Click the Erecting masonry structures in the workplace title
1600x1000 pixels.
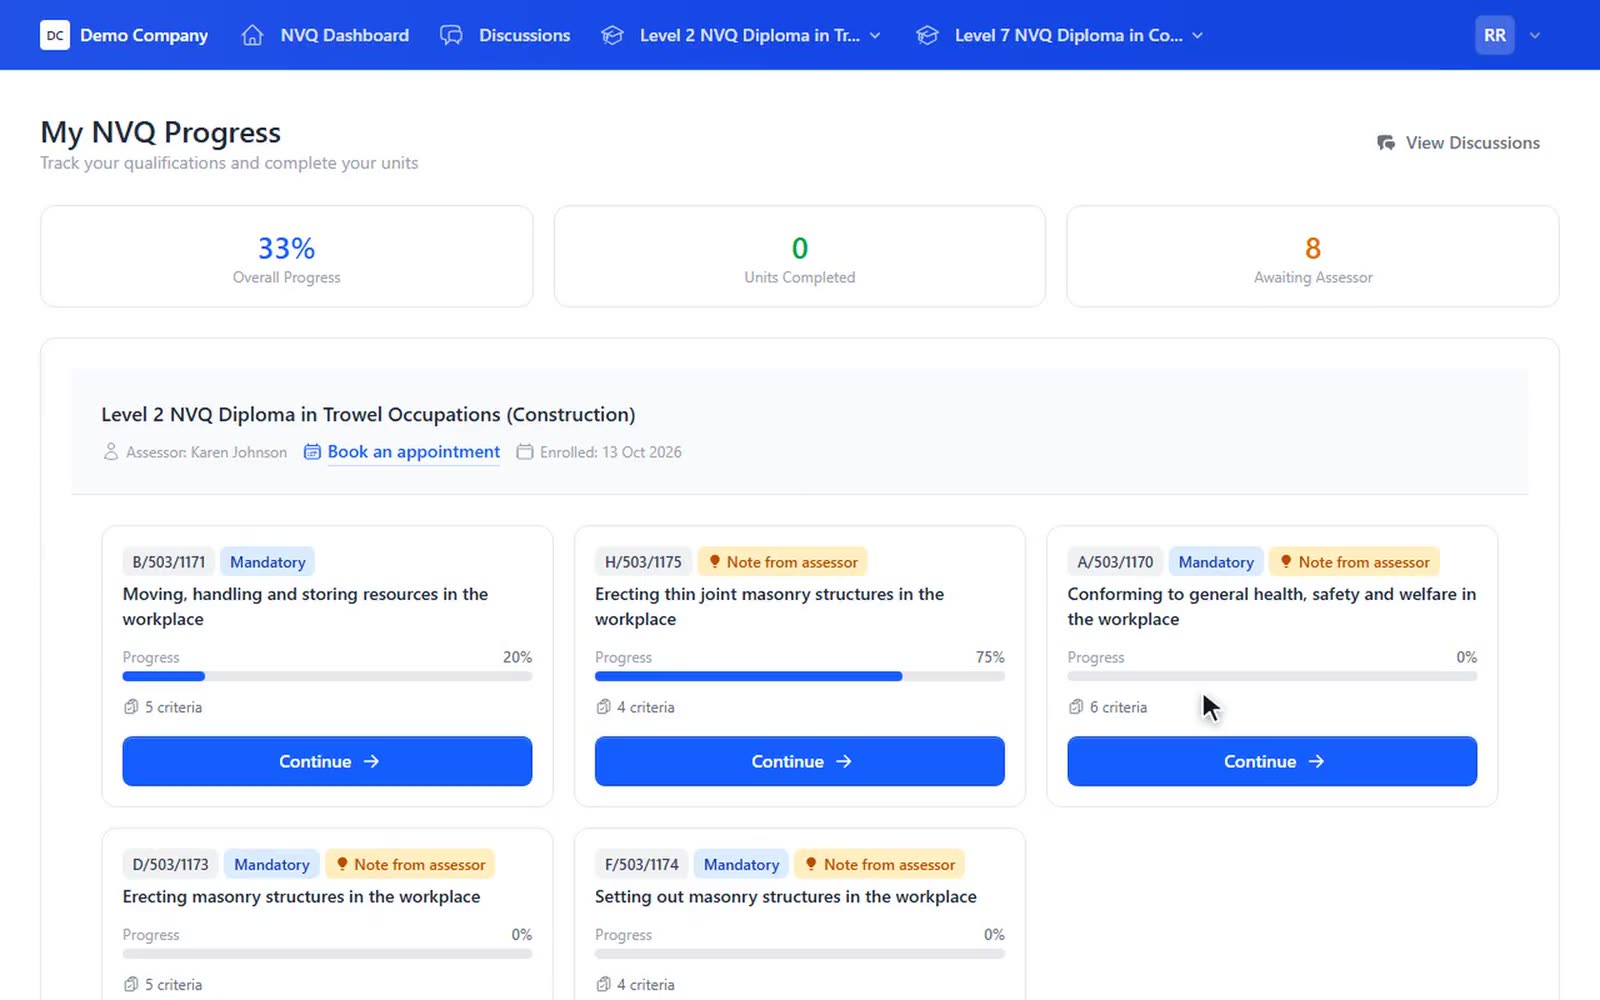click(301, 897)
